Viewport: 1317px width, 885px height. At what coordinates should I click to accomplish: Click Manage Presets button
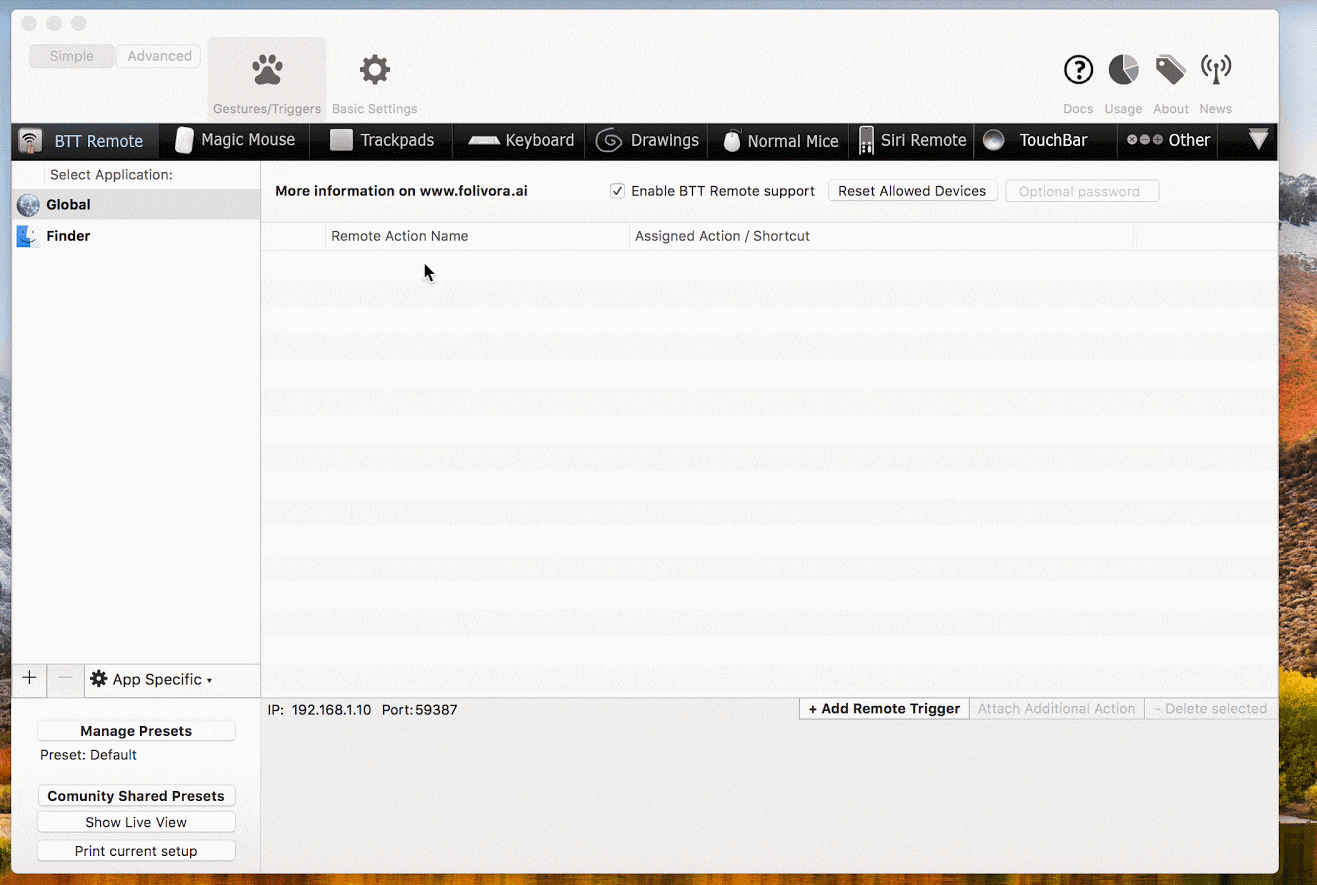pyautogui.click(x=136, y=731)
